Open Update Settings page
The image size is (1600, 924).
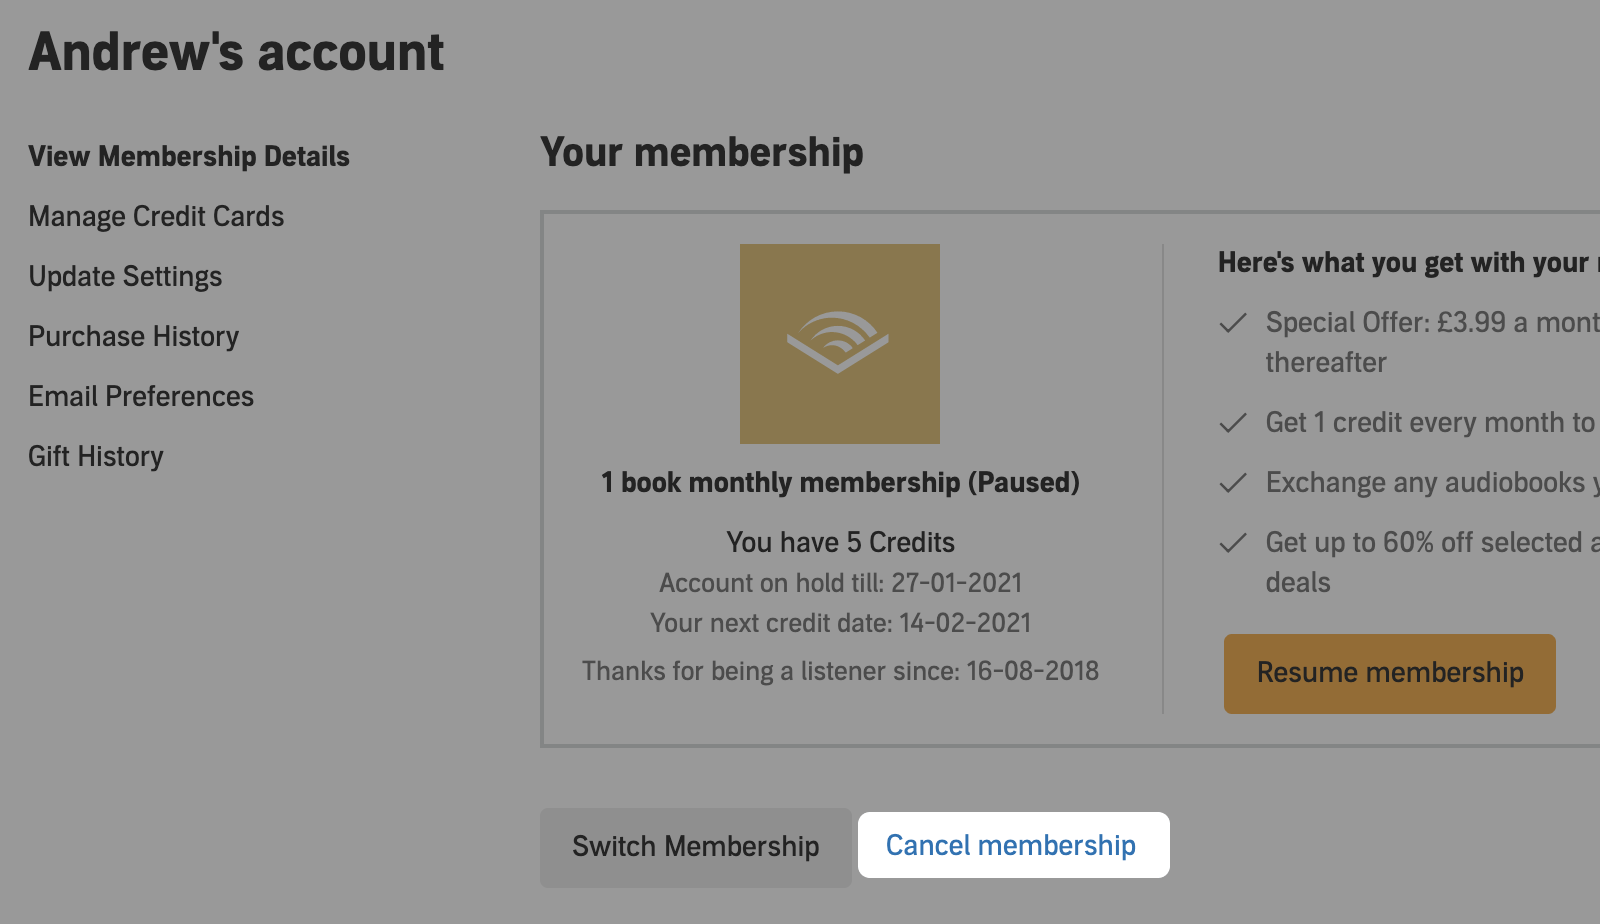tap(125, 276)
